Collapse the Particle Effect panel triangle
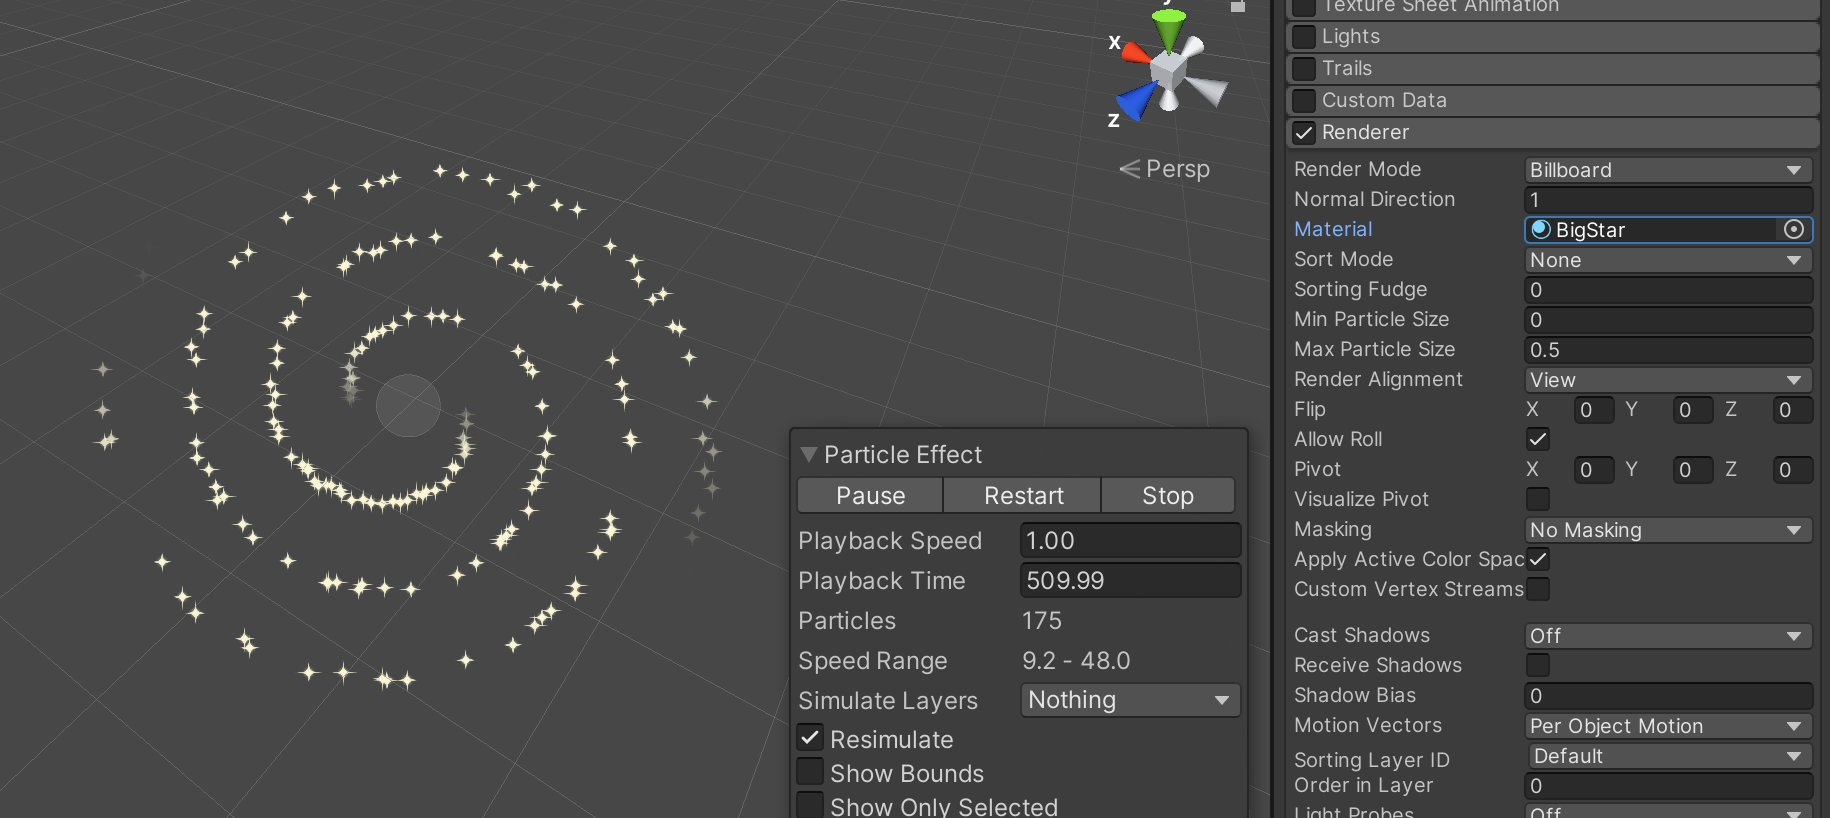 pyautogui.click(x=809, y=454)
